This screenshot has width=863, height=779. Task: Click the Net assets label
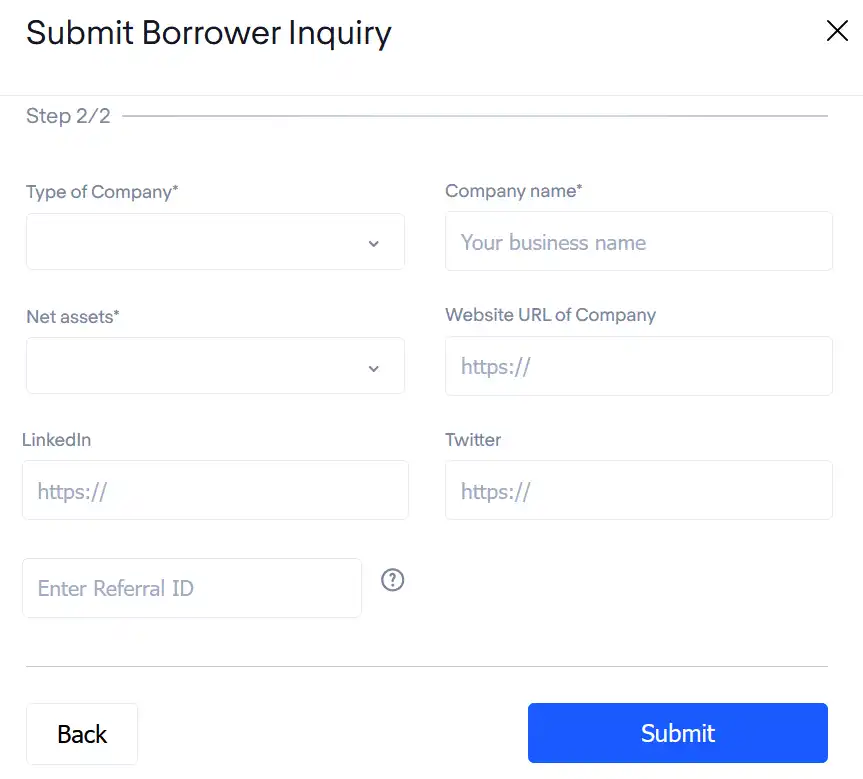73,317
